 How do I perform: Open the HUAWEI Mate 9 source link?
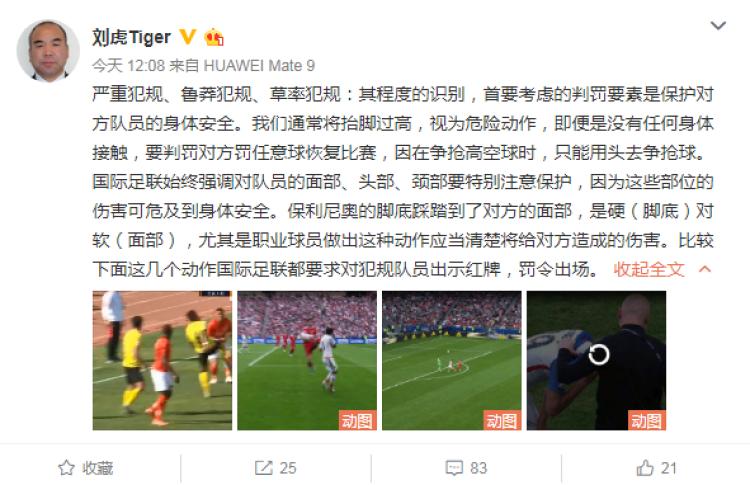click(x=259, y=65)
